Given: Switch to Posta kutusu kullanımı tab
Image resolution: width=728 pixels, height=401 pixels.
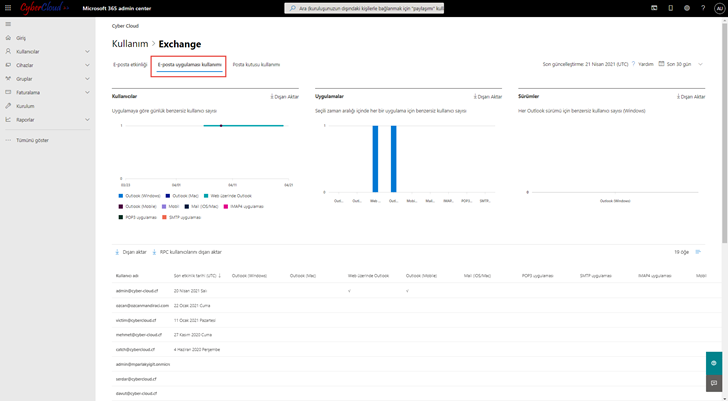Looking at the screenshot, I should pyautogui.click(x=256, y=65).
